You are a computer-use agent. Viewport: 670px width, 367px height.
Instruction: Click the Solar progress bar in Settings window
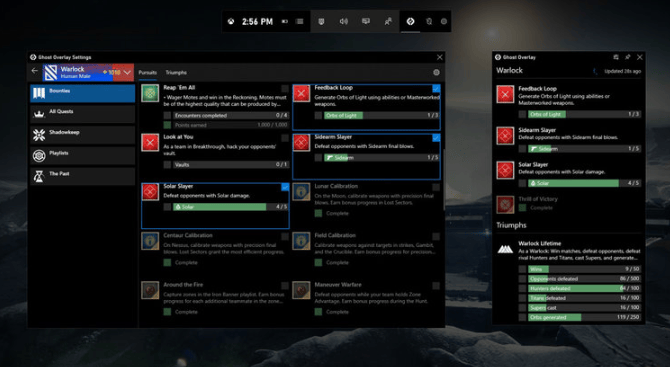[231, 207]
